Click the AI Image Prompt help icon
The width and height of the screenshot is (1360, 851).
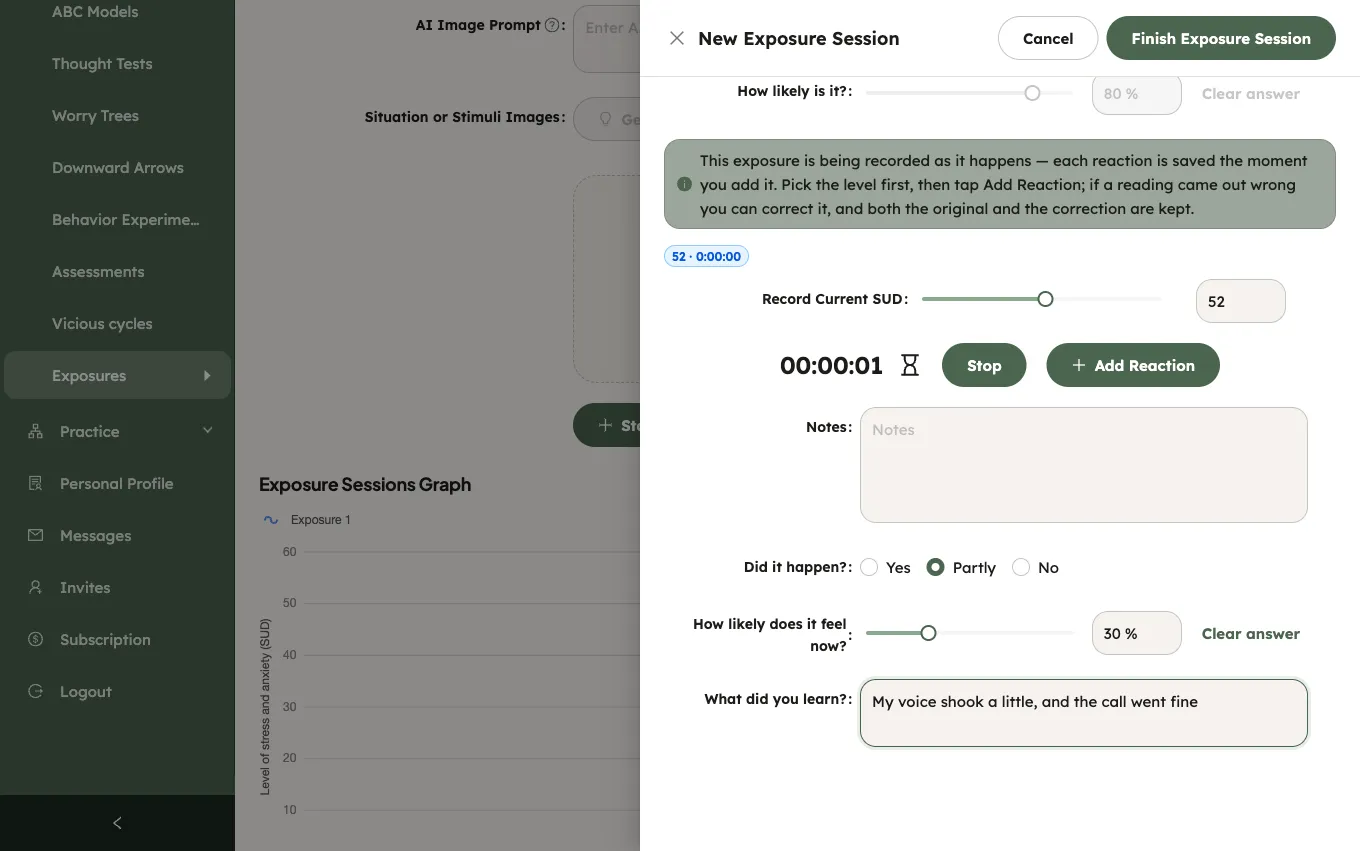pos(552,25)
